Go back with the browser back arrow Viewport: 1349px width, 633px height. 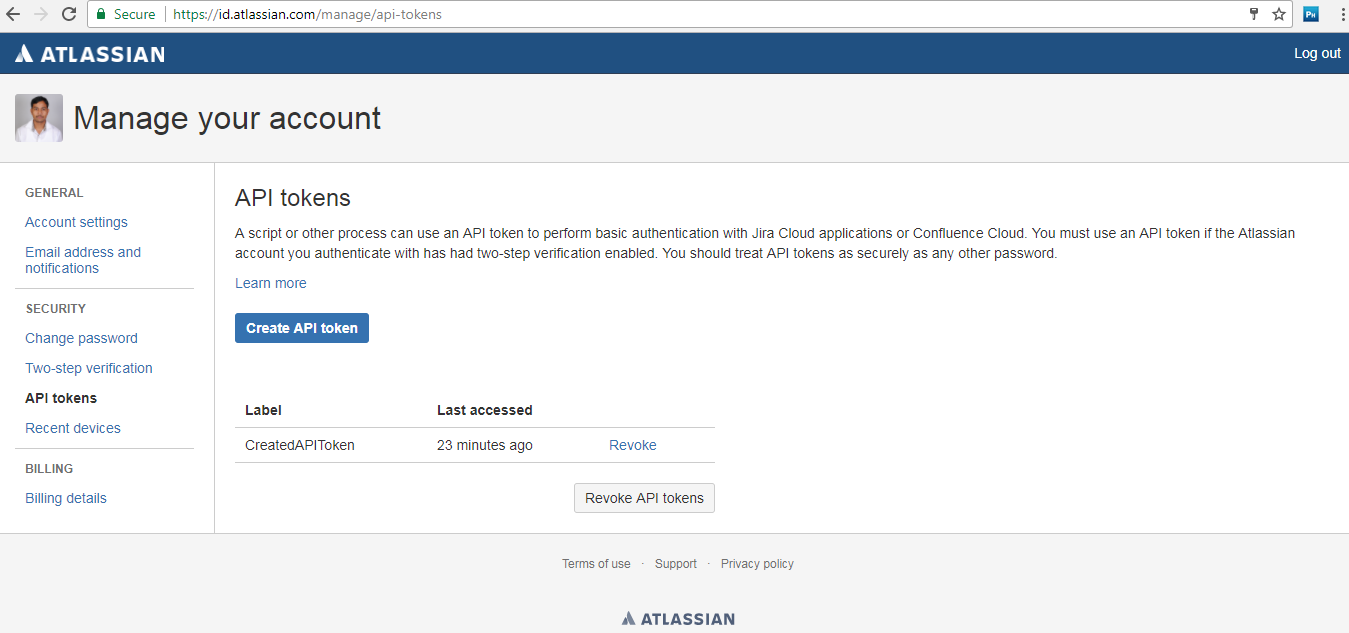13,14
